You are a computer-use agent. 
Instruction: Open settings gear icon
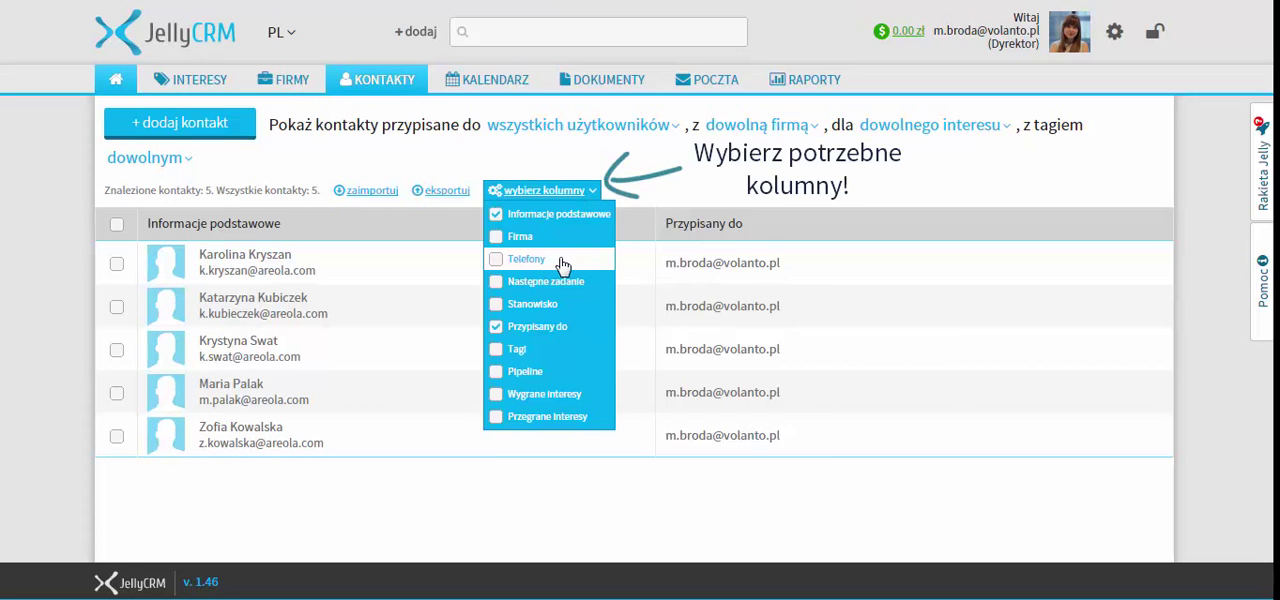click(x=1114, y=32)
